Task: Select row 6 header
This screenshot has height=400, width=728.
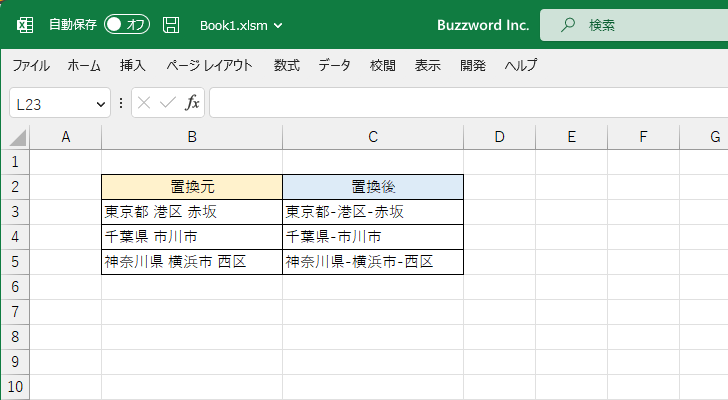Action: pyautogui.click(x=15, y=287)
